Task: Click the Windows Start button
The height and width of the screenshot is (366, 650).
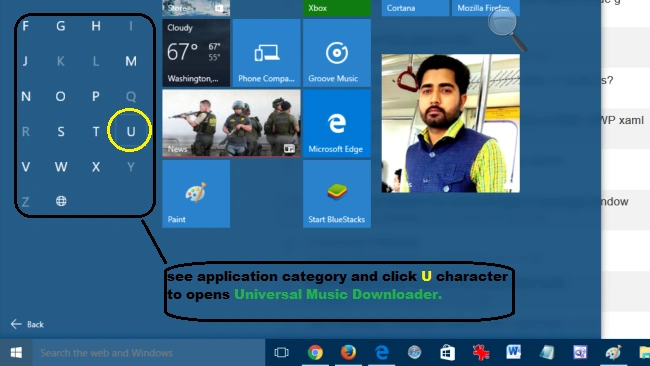Action: pyautogui.click(x=16, y=353)
